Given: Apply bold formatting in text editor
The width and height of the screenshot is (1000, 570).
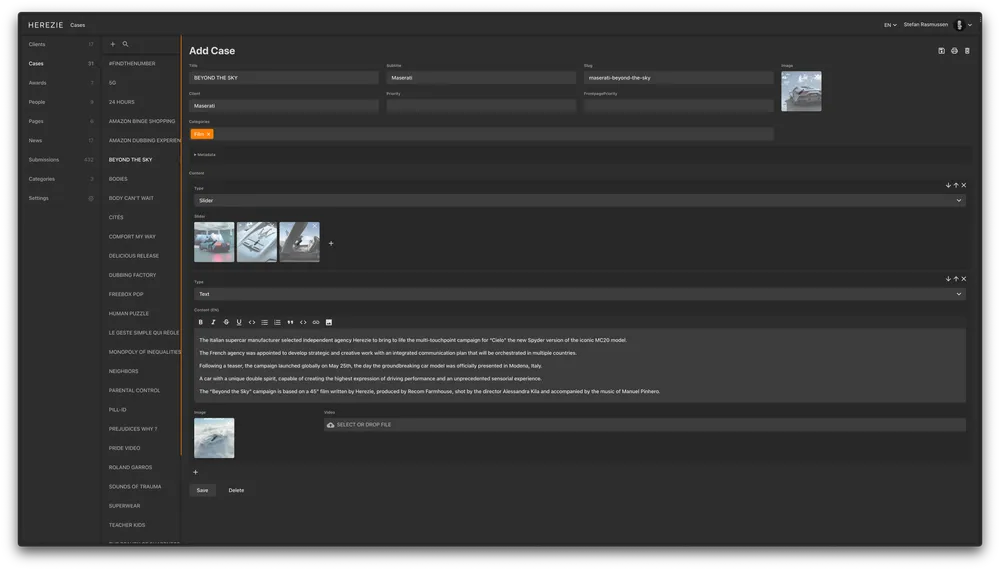Looking at the screenshot, I should 201,322.
